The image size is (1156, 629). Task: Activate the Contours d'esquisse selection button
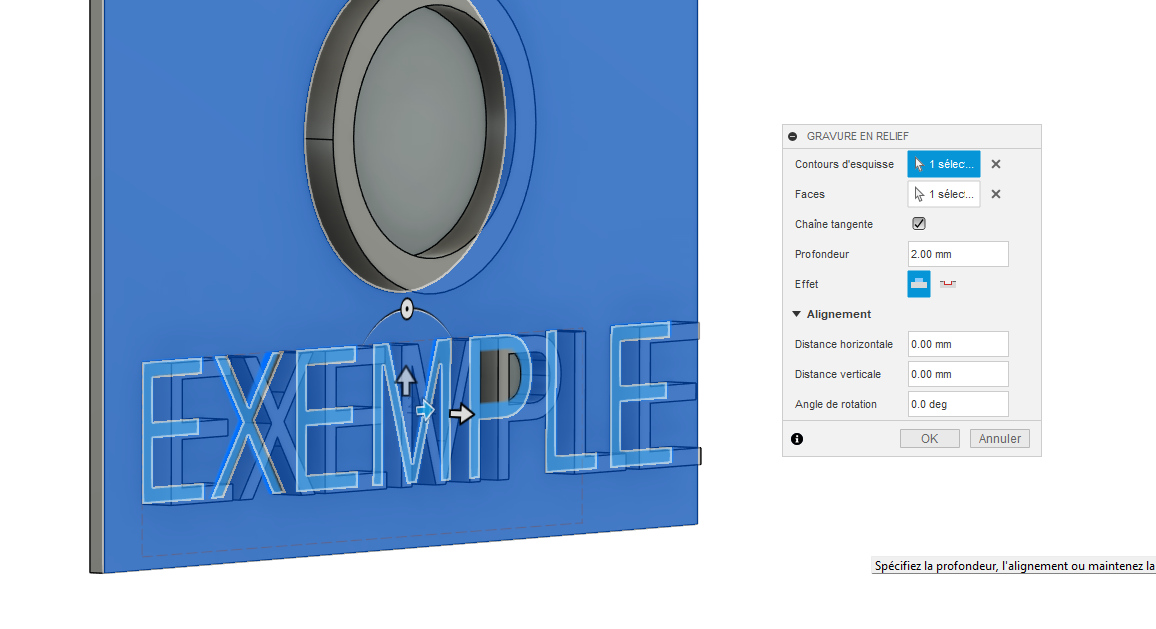coord(944,164)
